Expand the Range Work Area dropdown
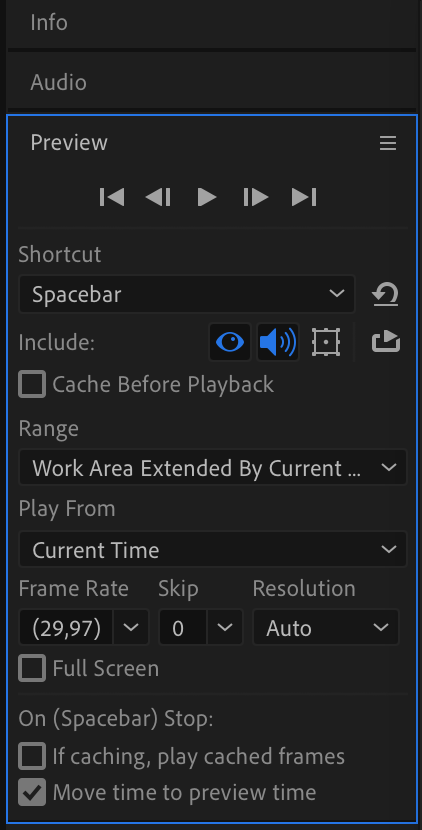 [213, 468]
